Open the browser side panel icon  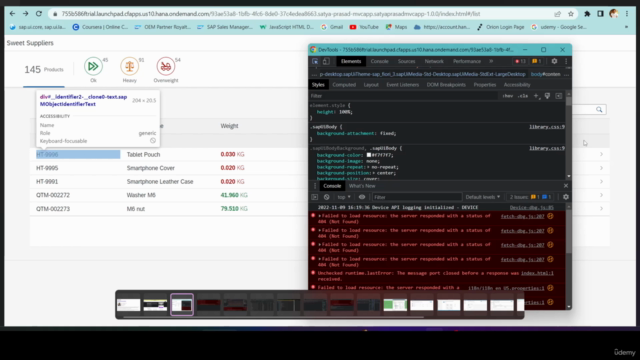(600, 14)
